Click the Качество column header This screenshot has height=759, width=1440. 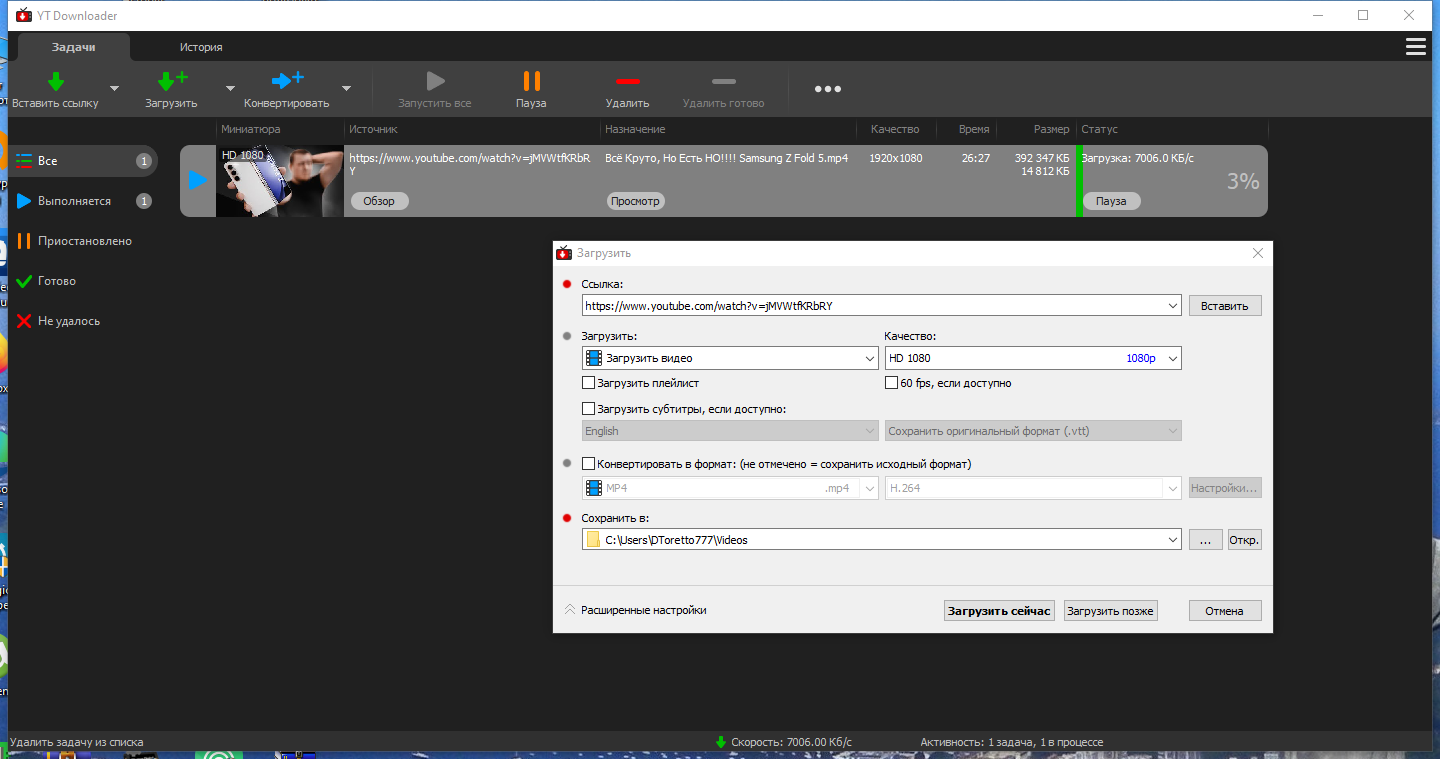coord(895,129)
